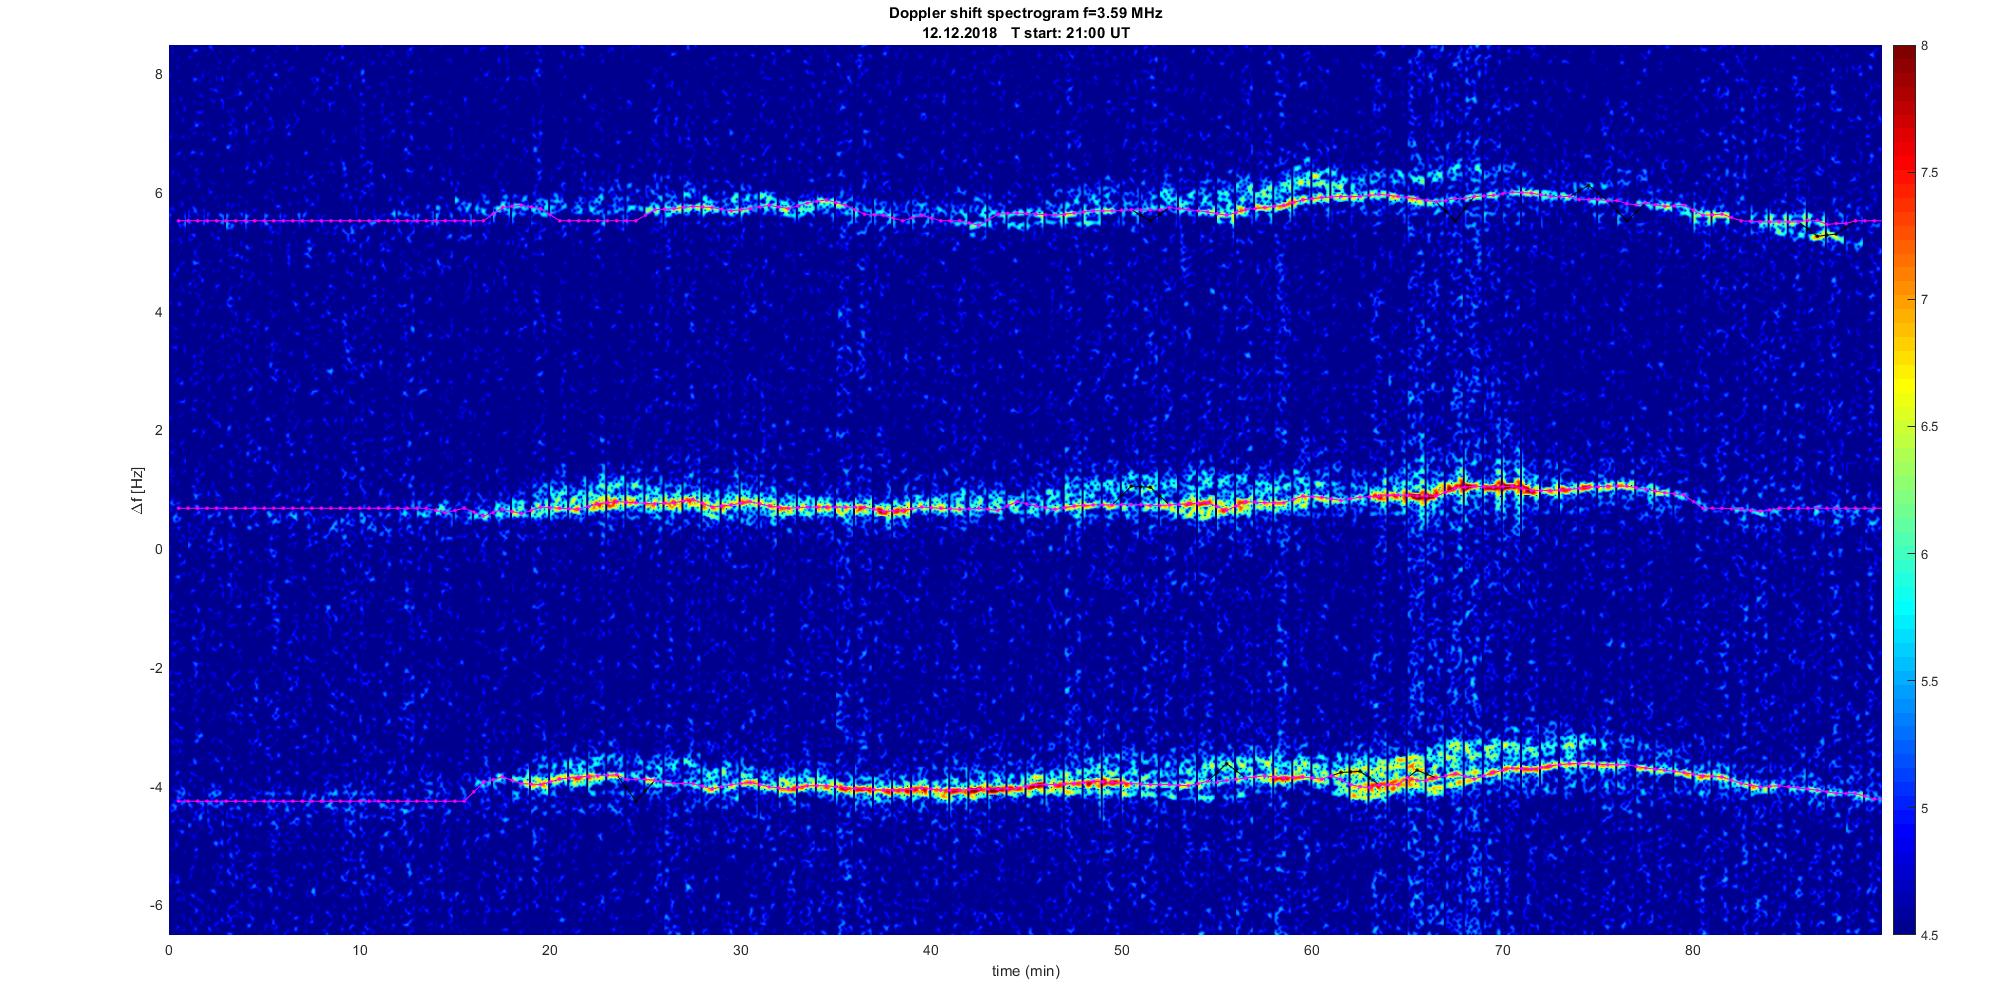Click colorbar tick label 5
Viewport: 2000px width, 1003px height.
pos(1924,809)
